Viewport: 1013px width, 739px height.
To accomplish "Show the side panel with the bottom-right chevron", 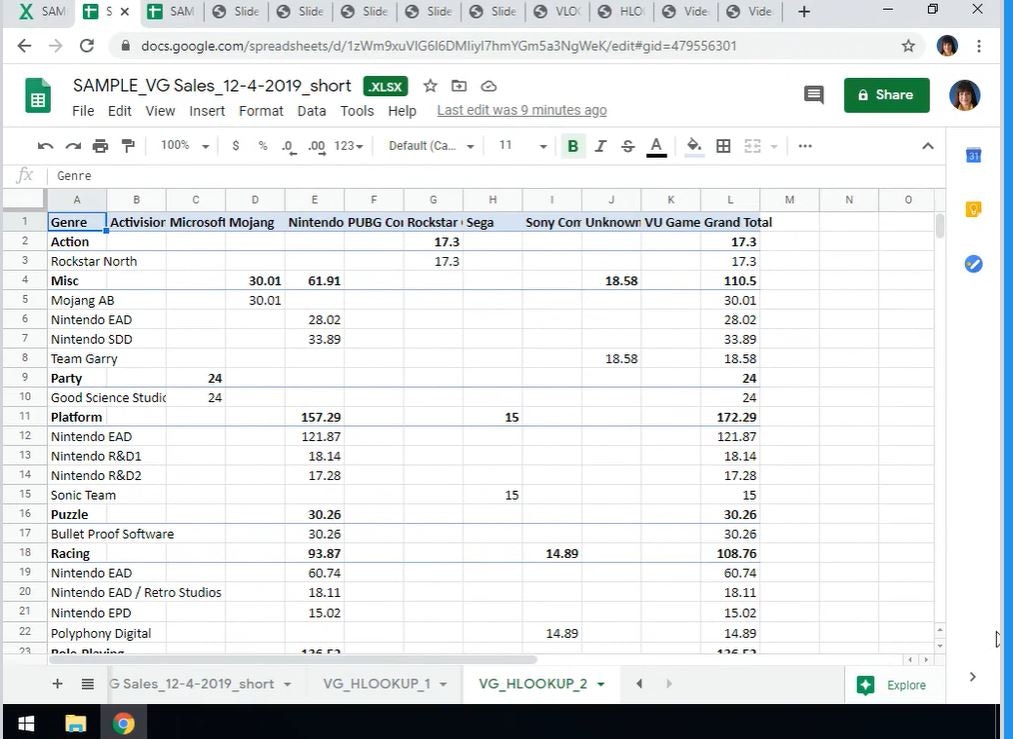I will pyautogui.click(x=972, y=676).
